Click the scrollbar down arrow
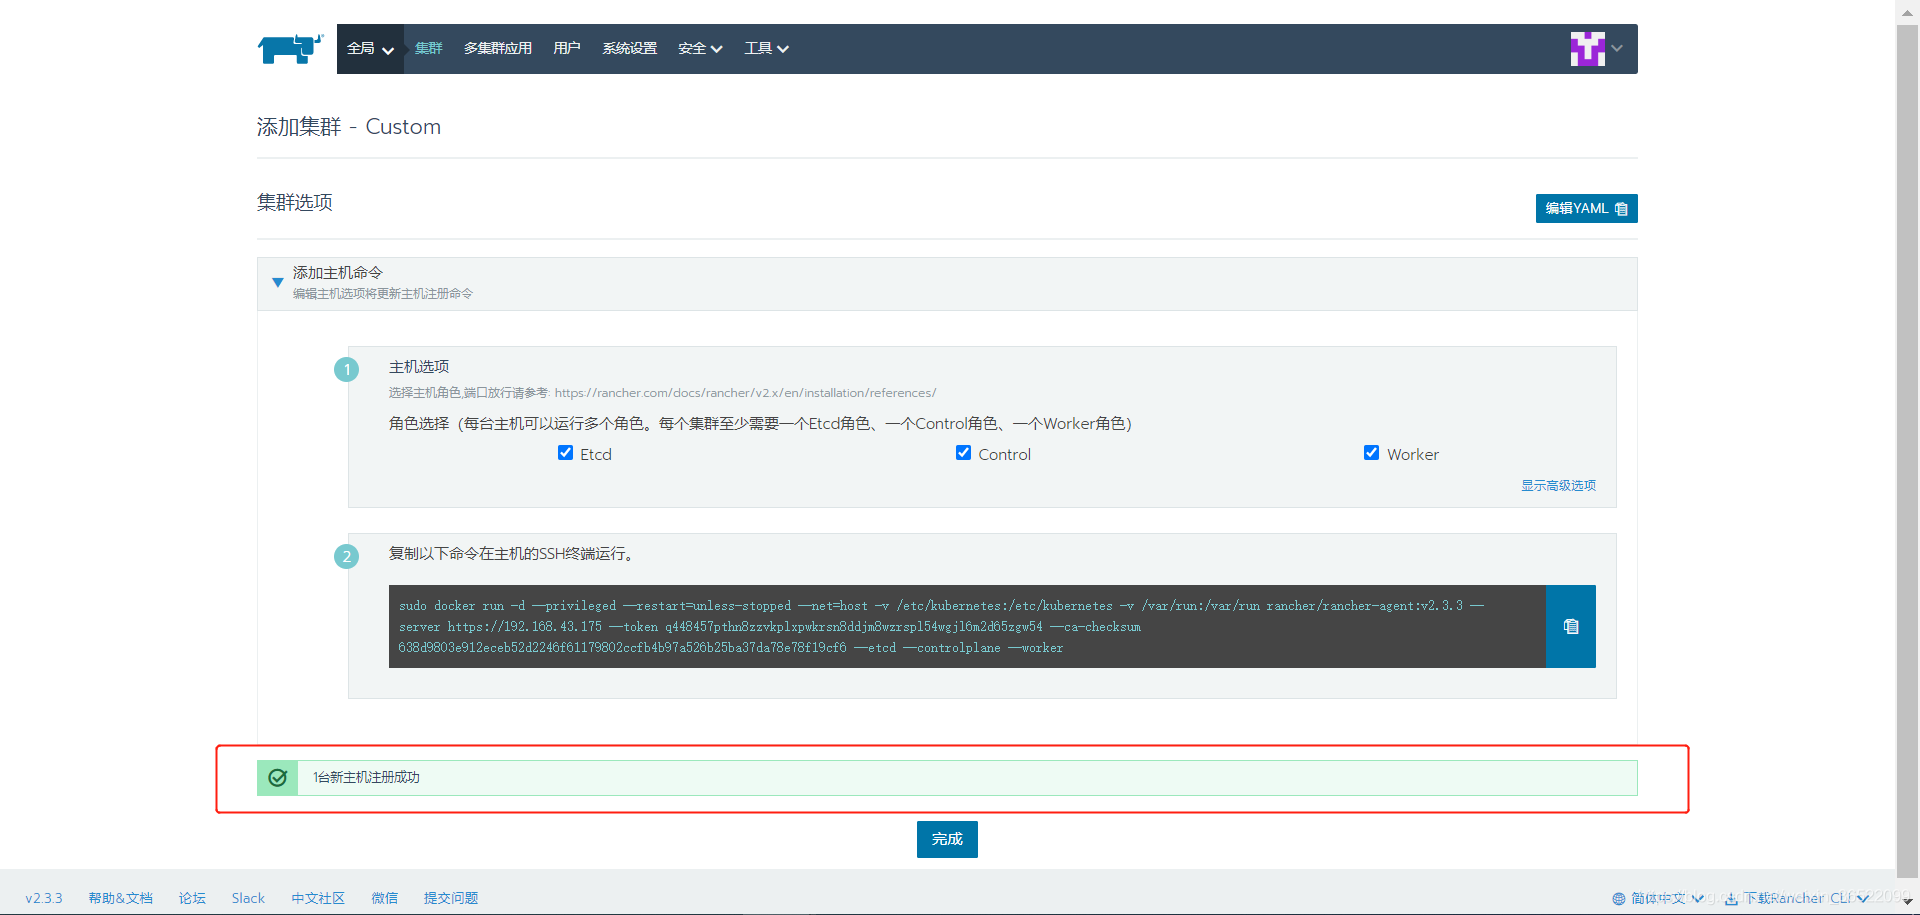 1907,901
